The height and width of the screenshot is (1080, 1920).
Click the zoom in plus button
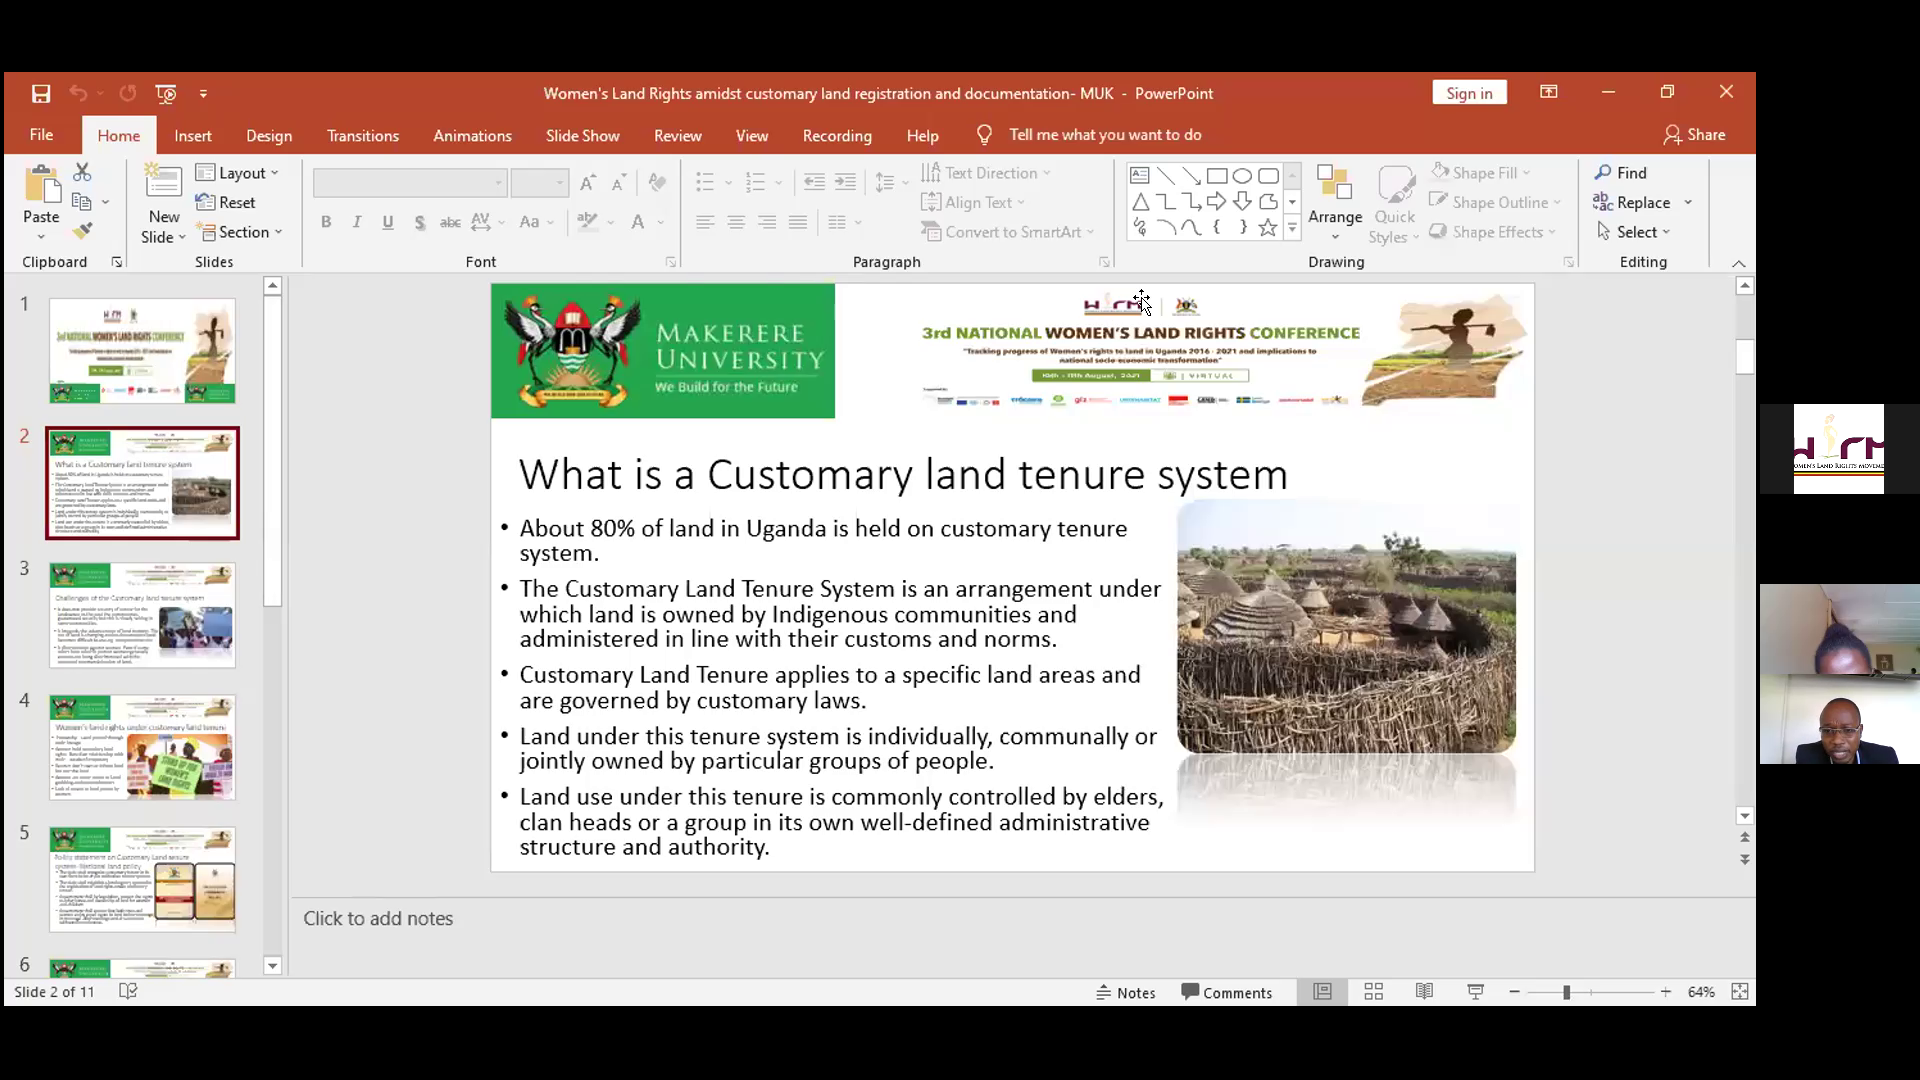click(x=1666, y=992)
